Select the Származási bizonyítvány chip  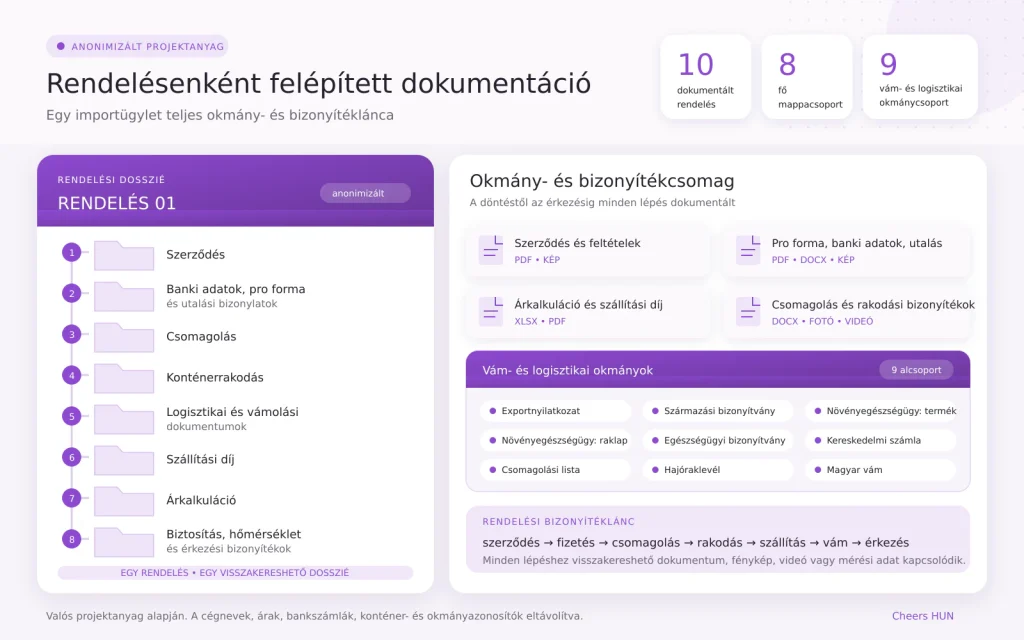[x=718, y=411]
